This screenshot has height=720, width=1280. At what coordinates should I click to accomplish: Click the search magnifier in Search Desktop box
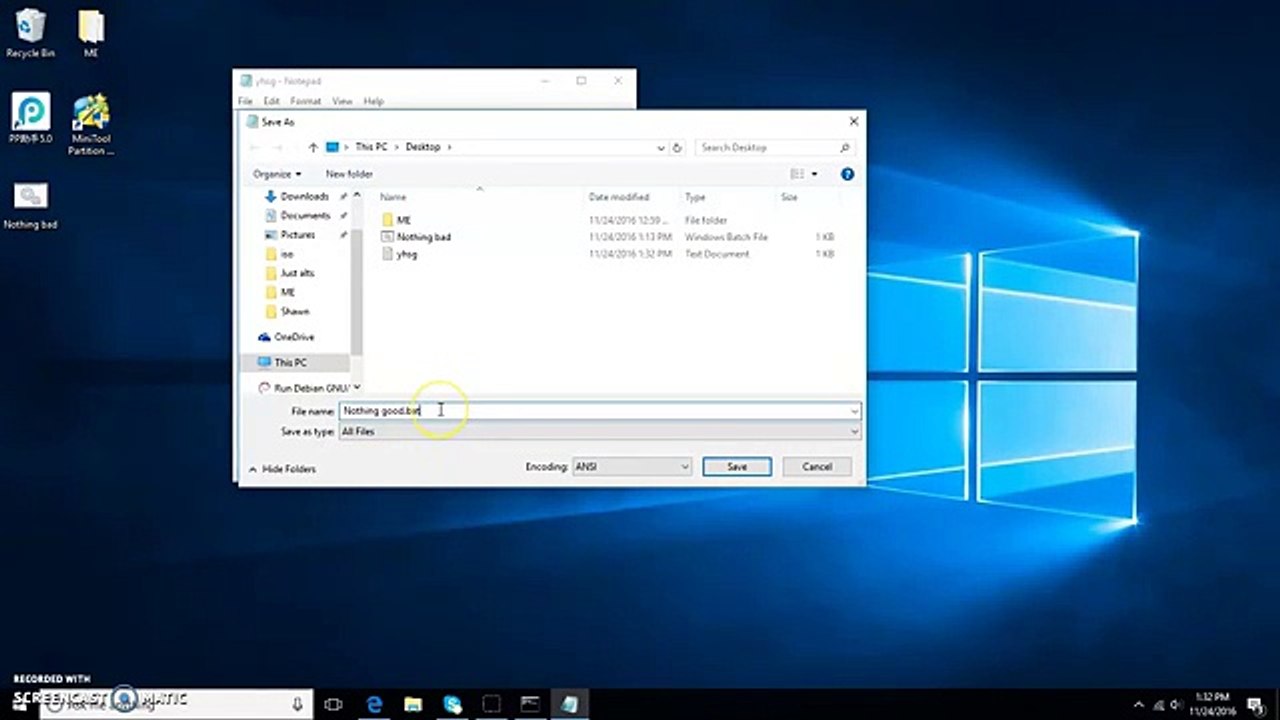click(846, 147)
